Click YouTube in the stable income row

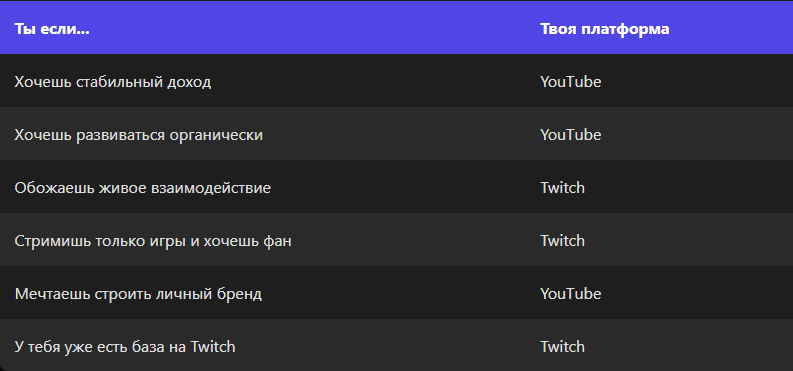[570, 81]
